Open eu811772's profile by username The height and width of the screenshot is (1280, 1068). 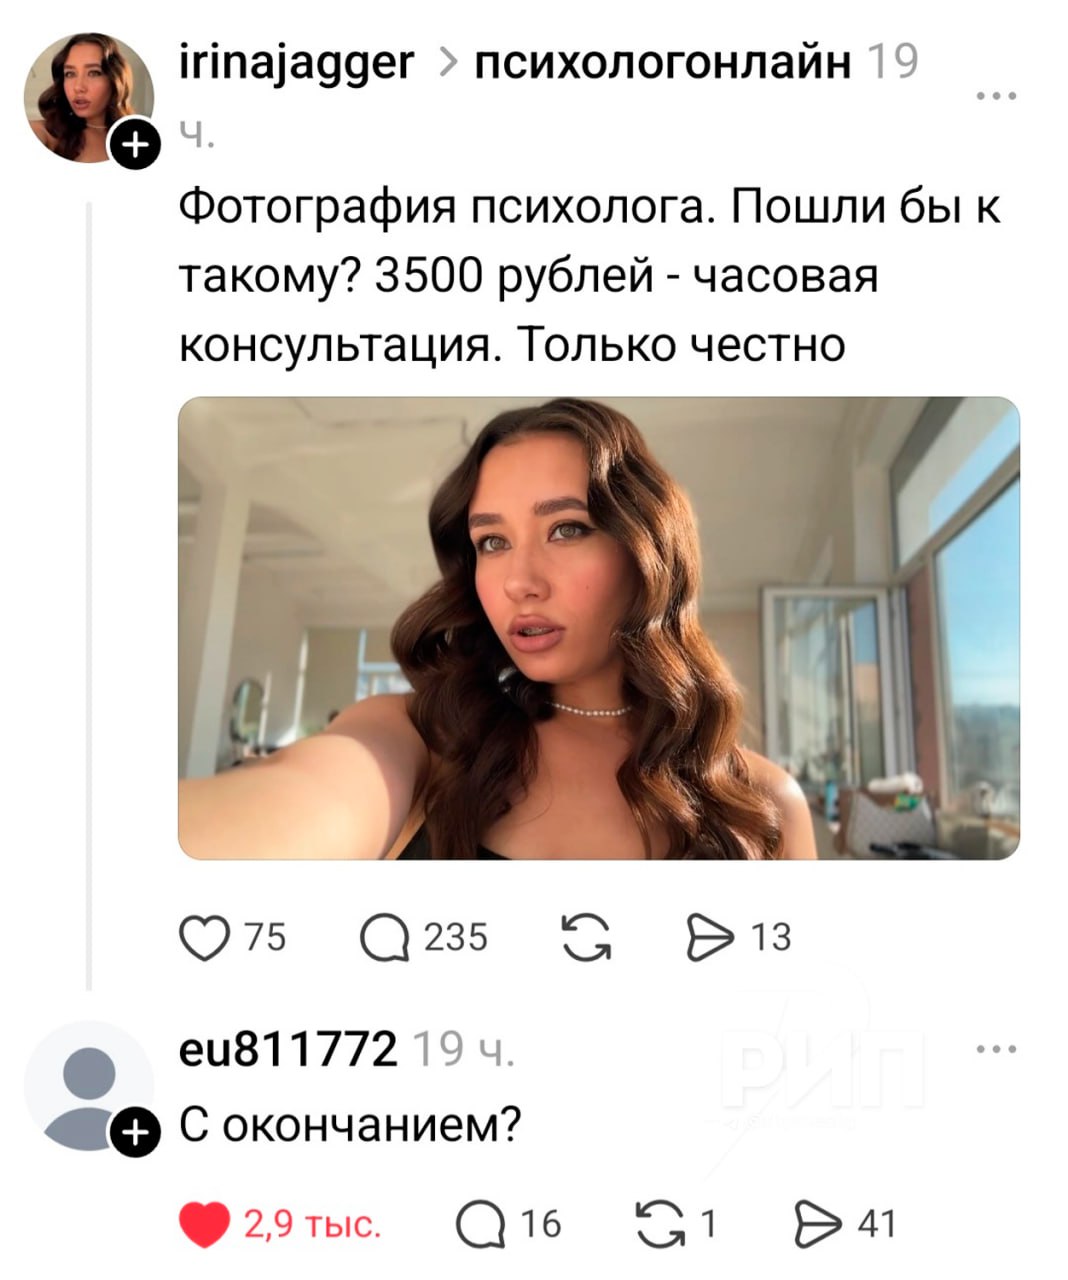click(288, 1049)
